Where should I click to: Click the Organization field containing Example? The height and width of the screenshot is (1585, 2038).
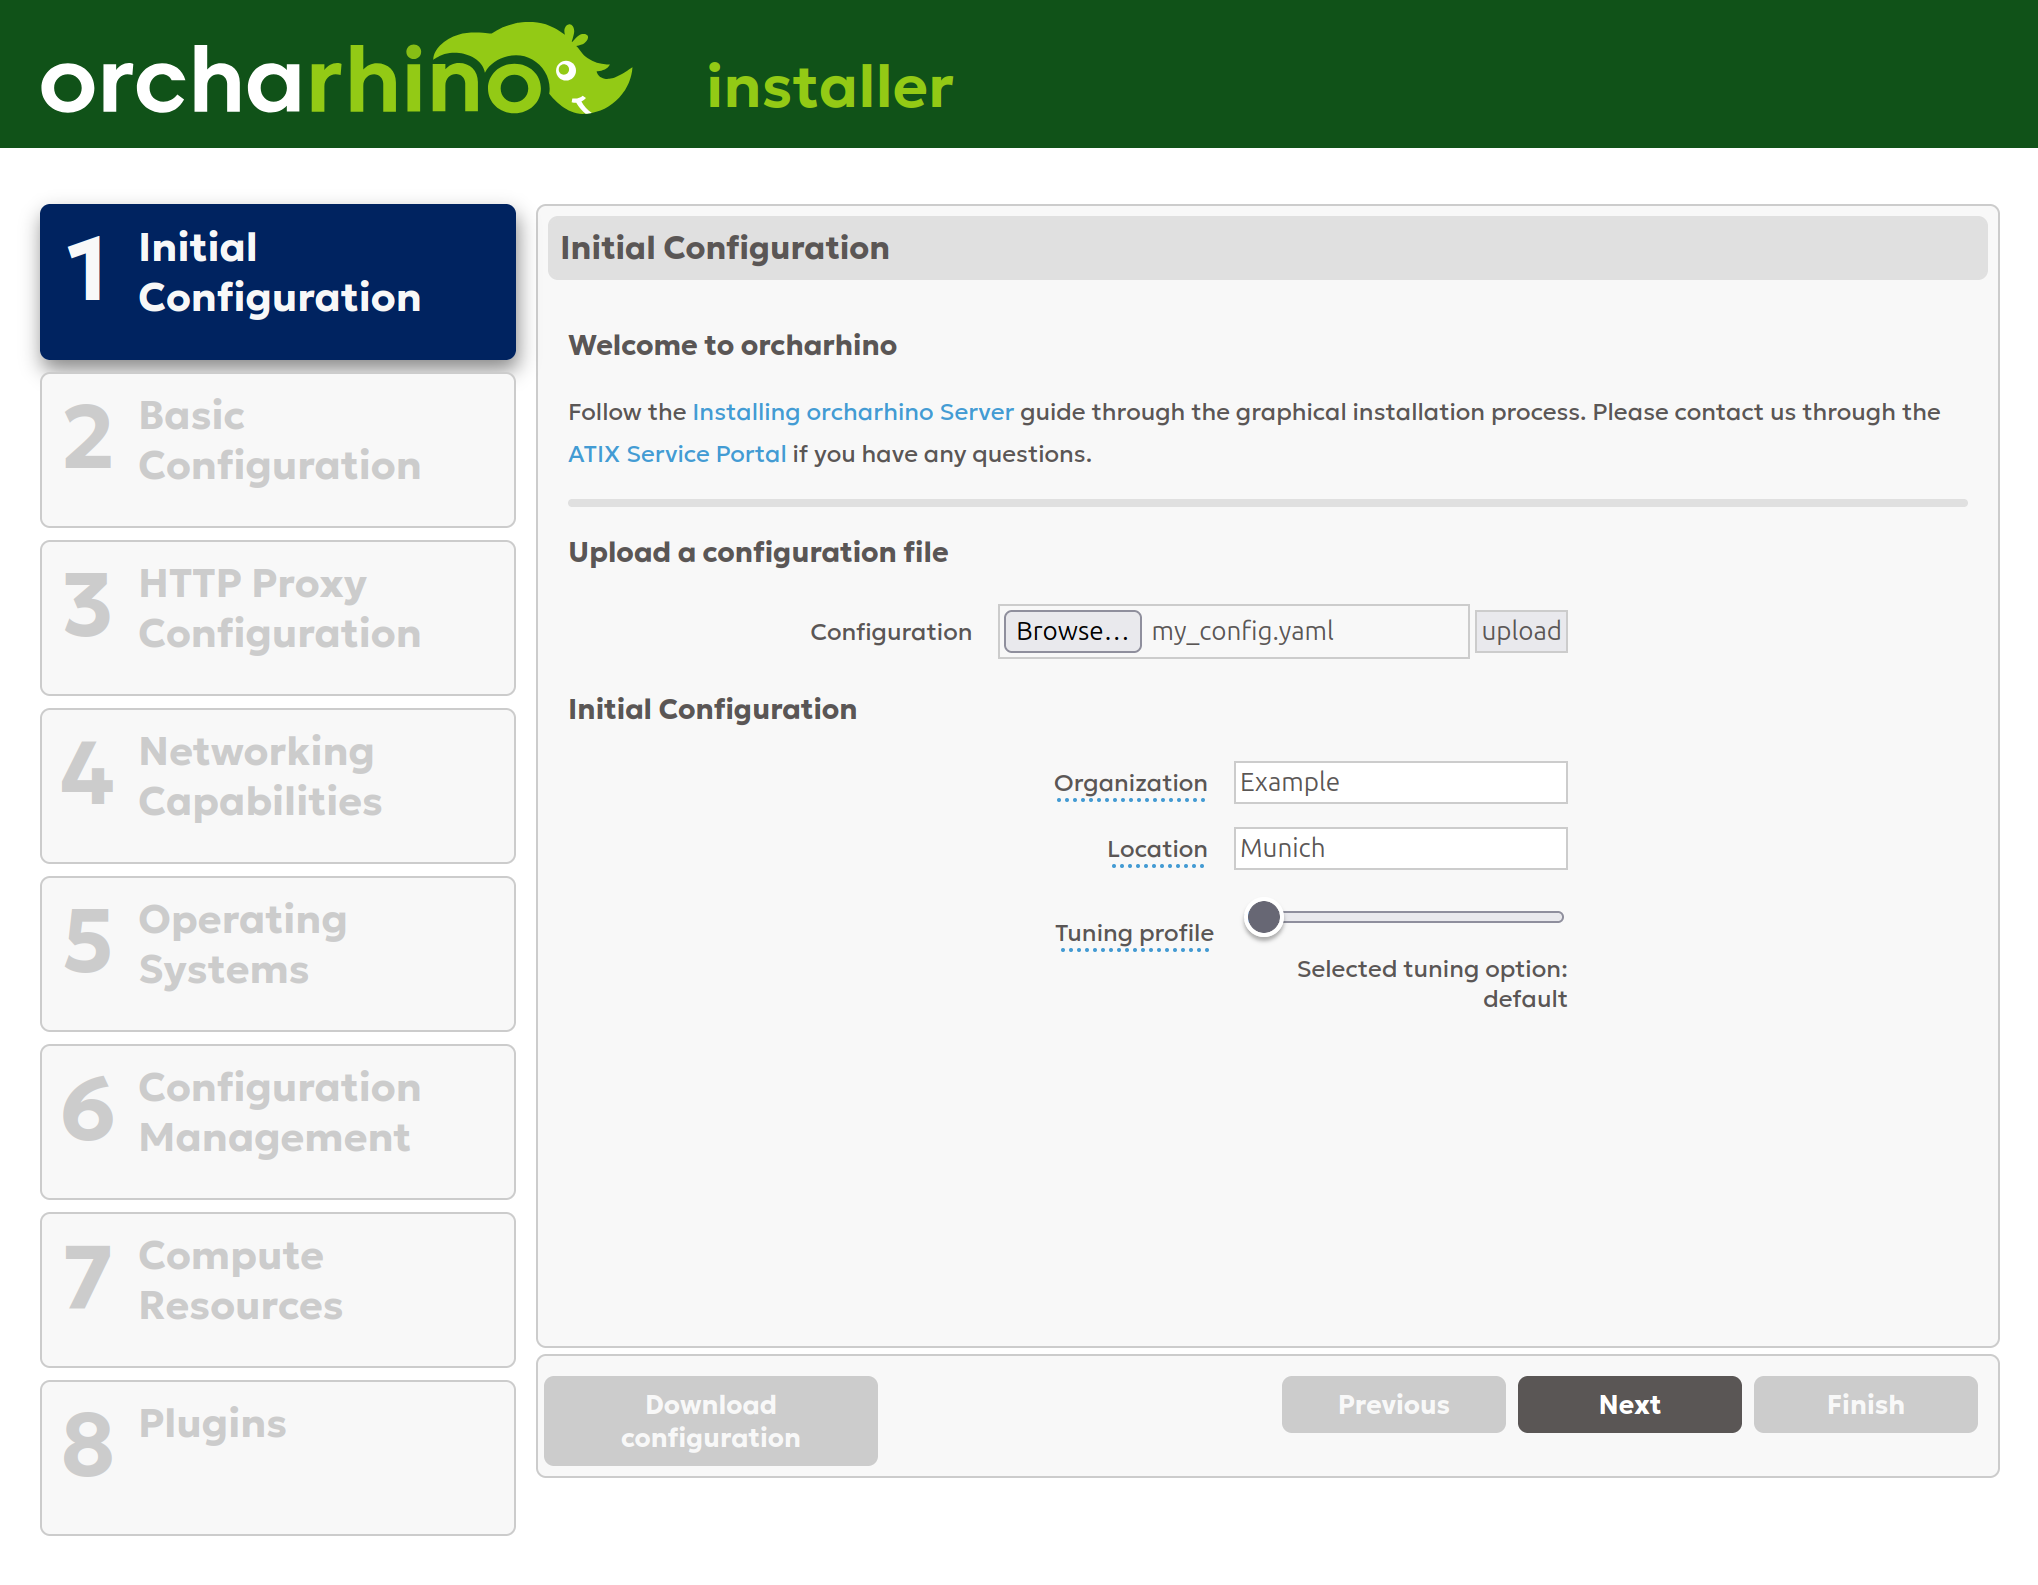click(1400, 782)
